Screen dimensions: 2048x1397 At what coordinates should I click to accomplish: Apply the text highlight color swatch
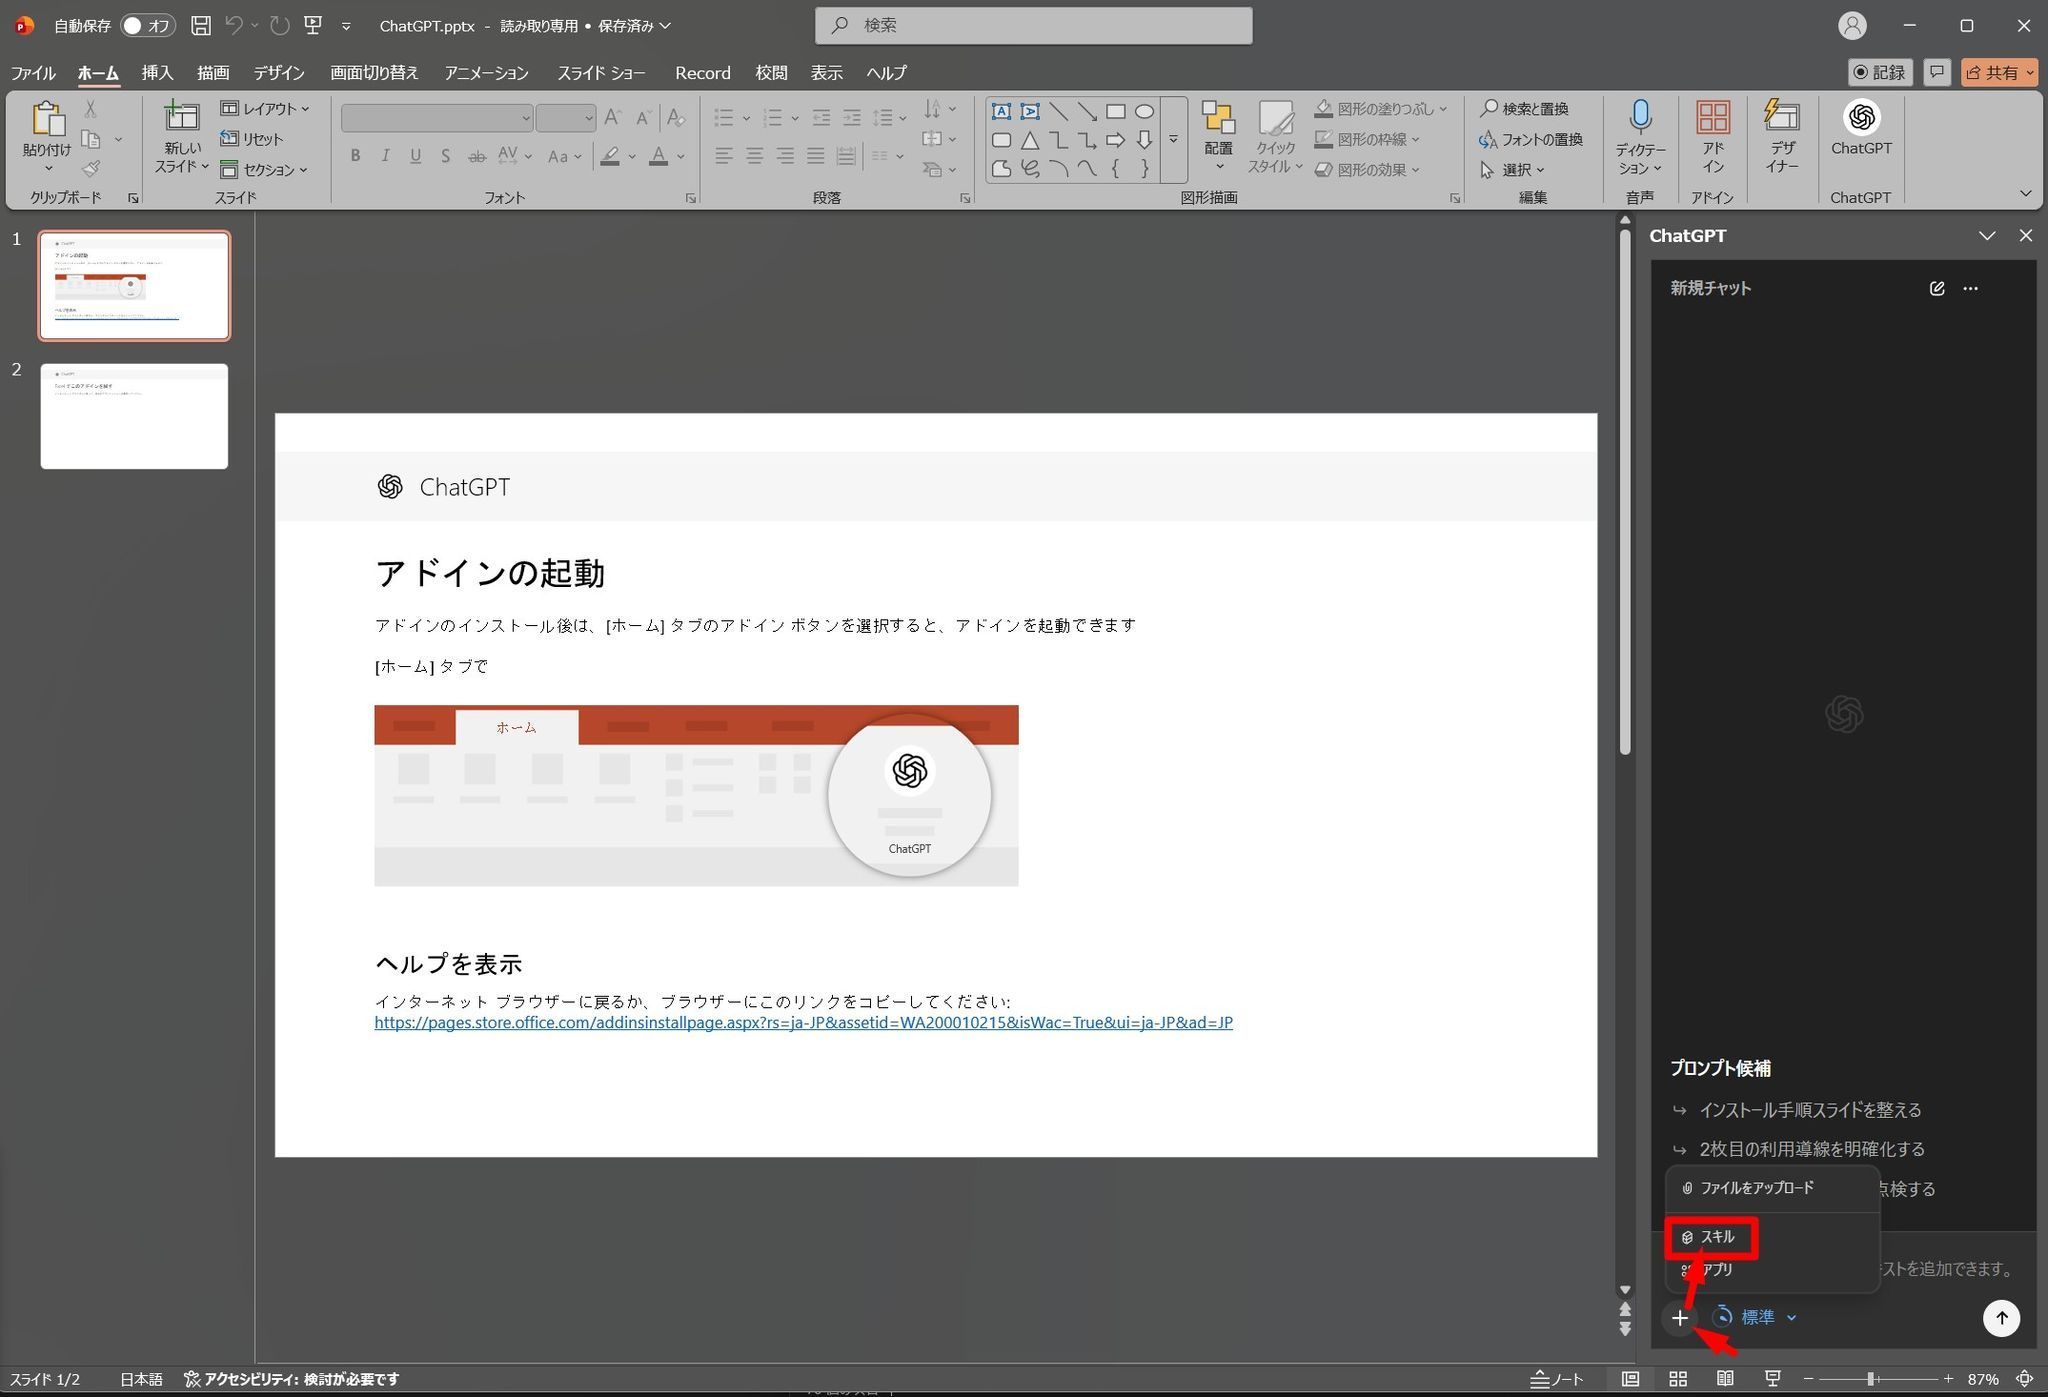(x=609, y=156)
